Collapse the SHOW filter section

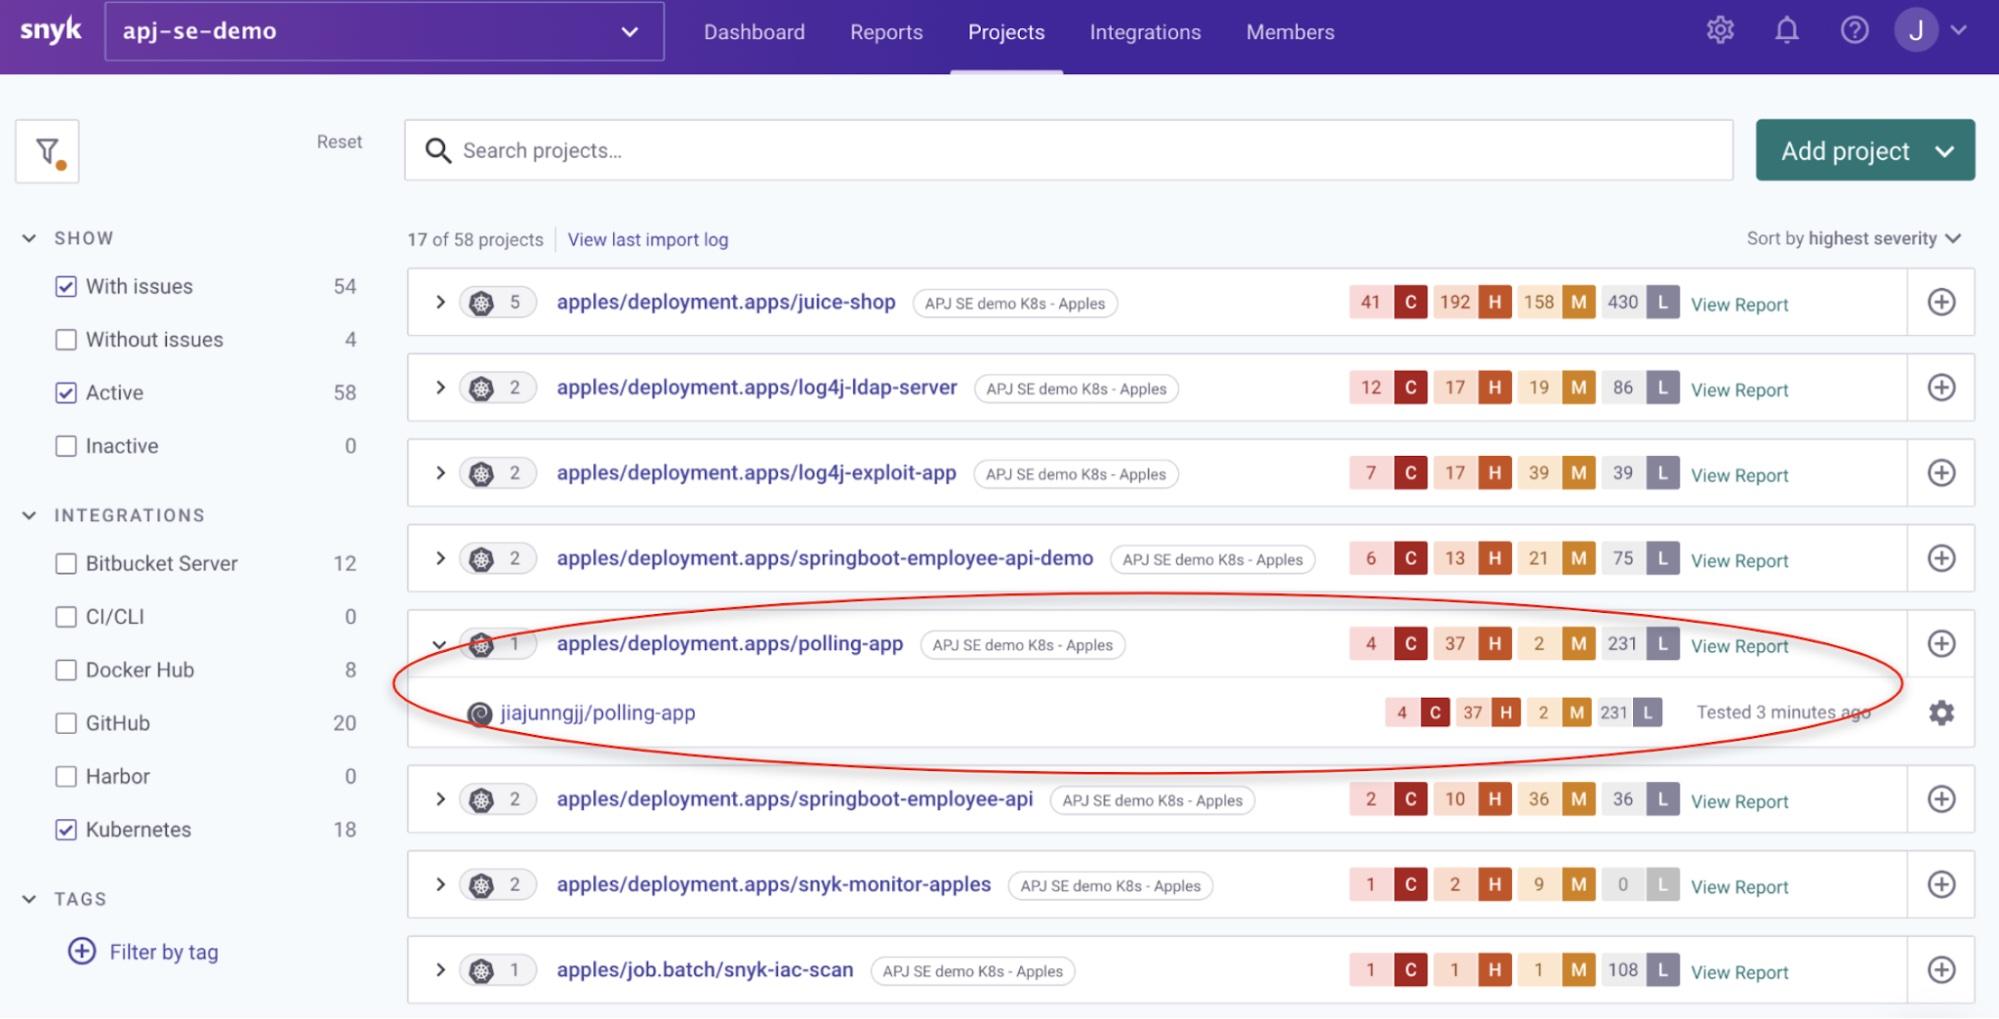pos(29,238)
